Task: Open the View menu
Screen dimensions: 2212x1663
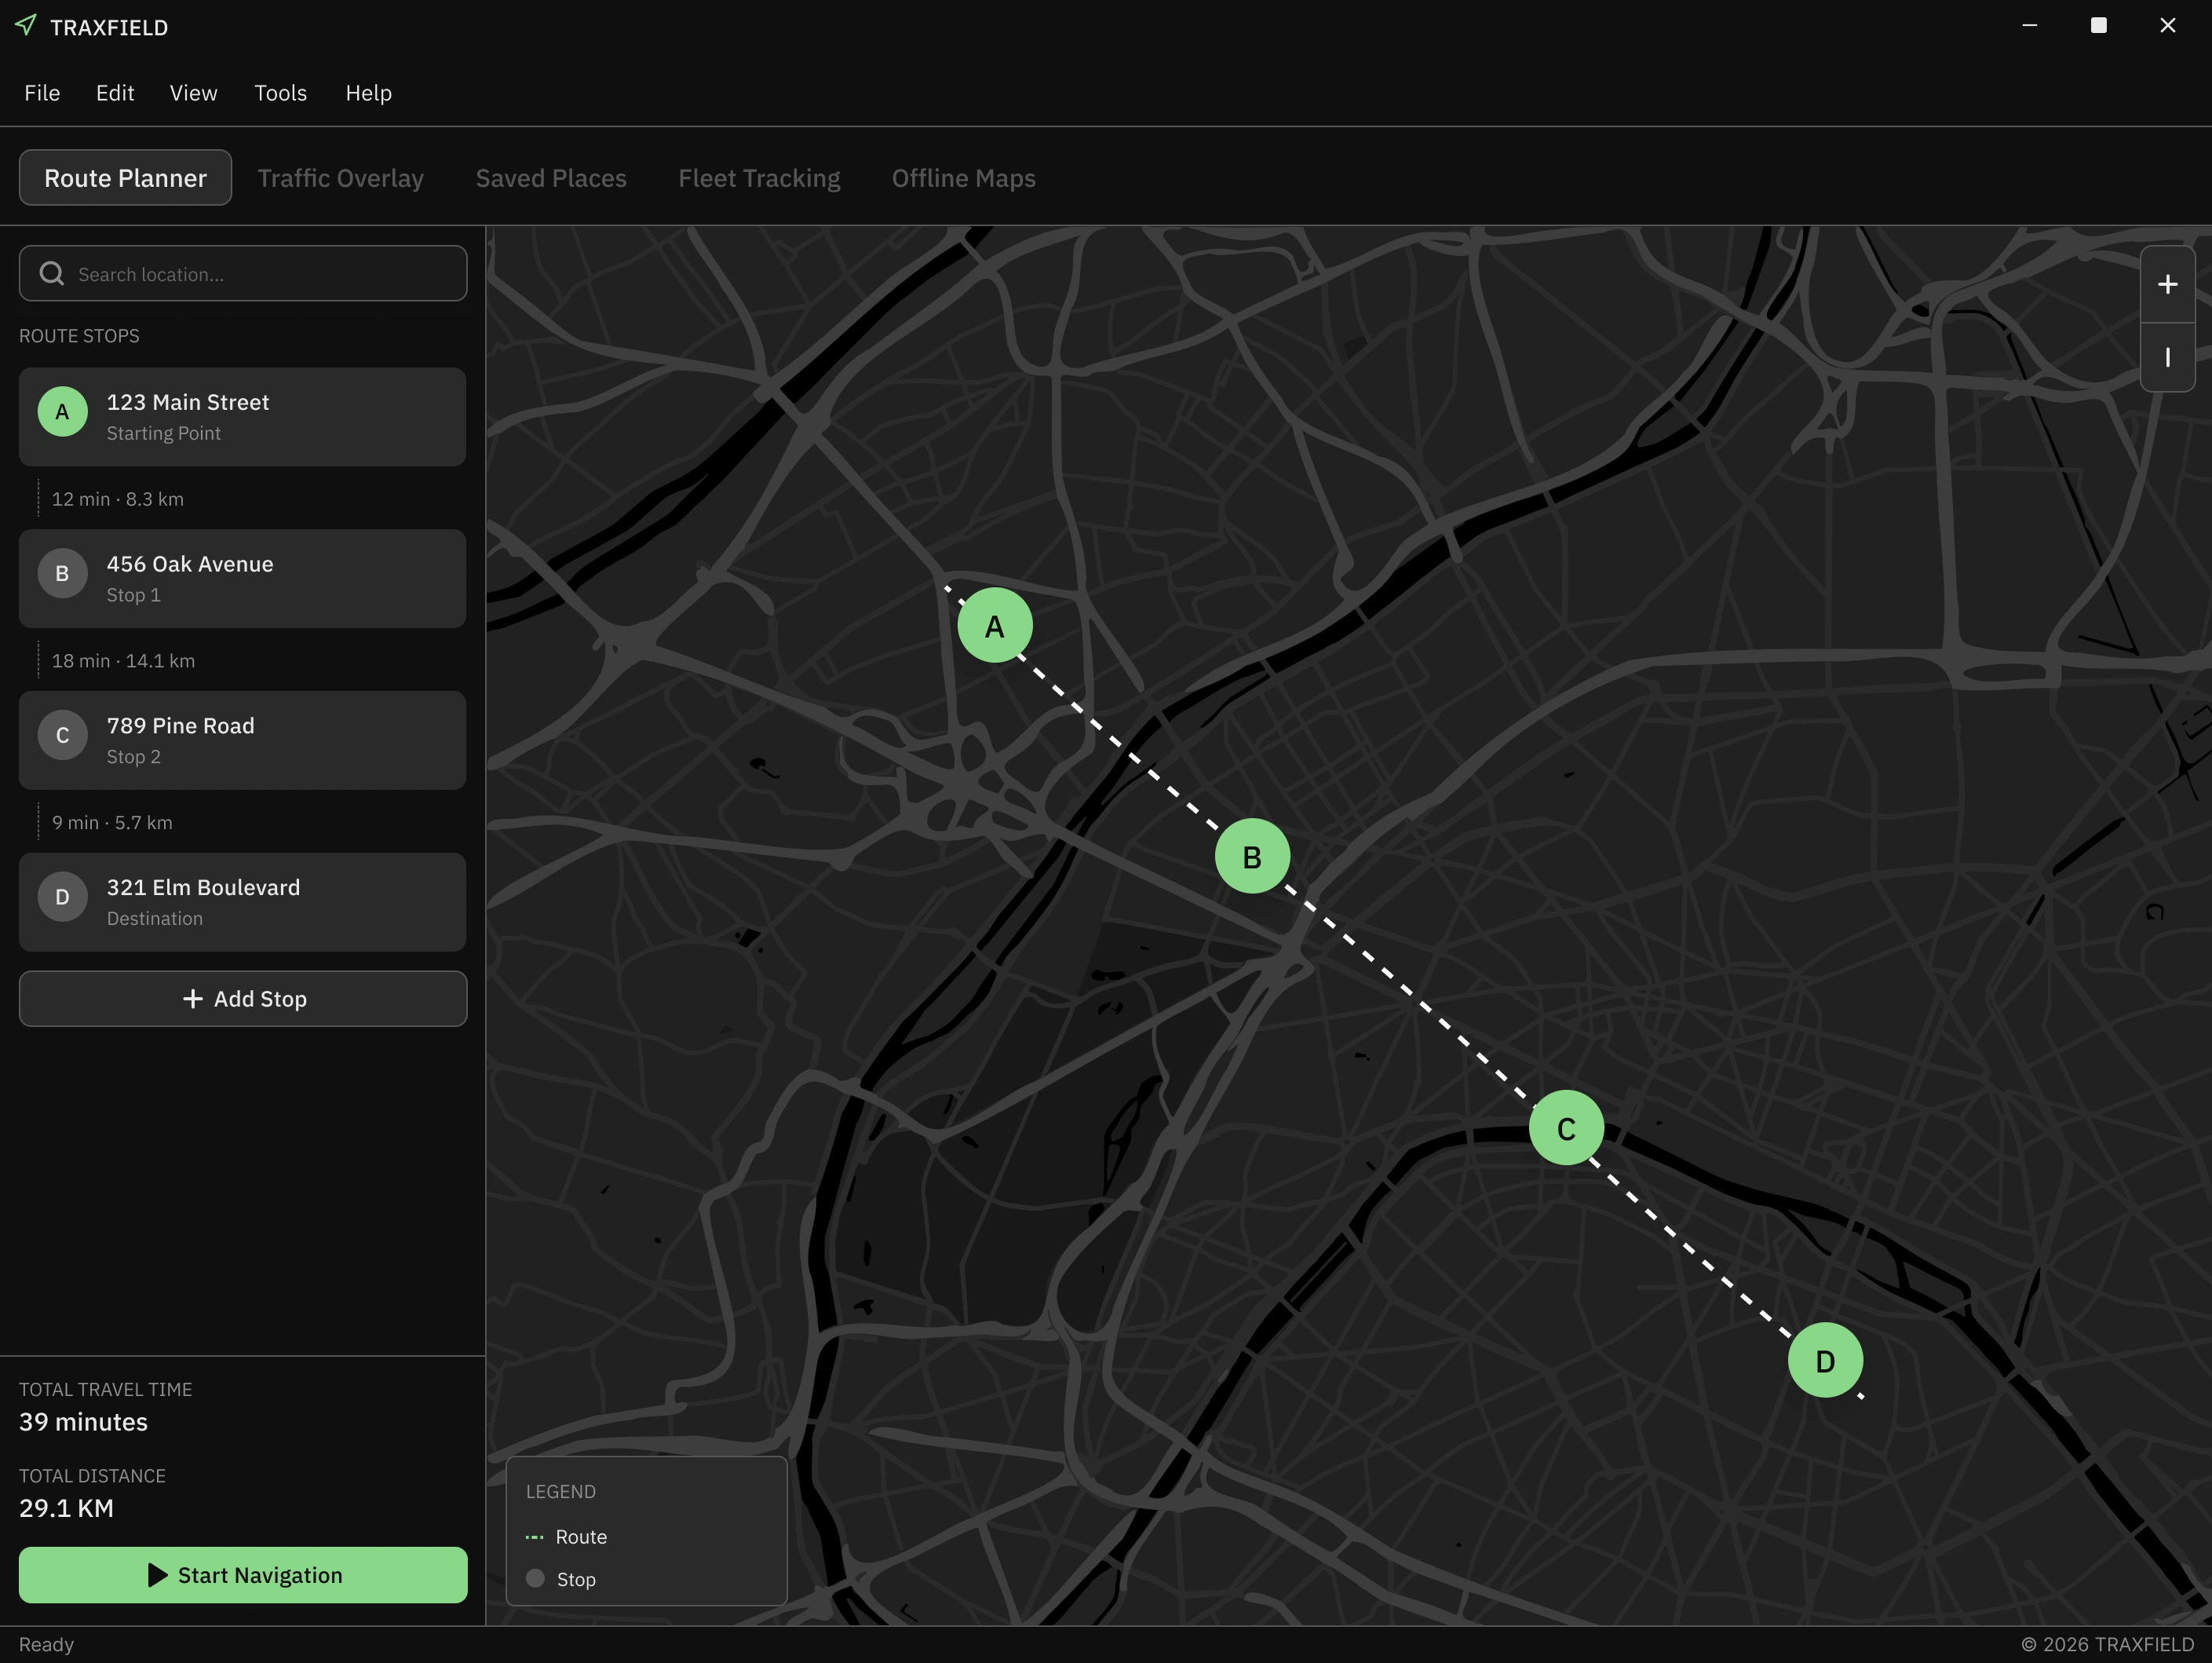Action: pyautogui.click(x=193, y=93)
